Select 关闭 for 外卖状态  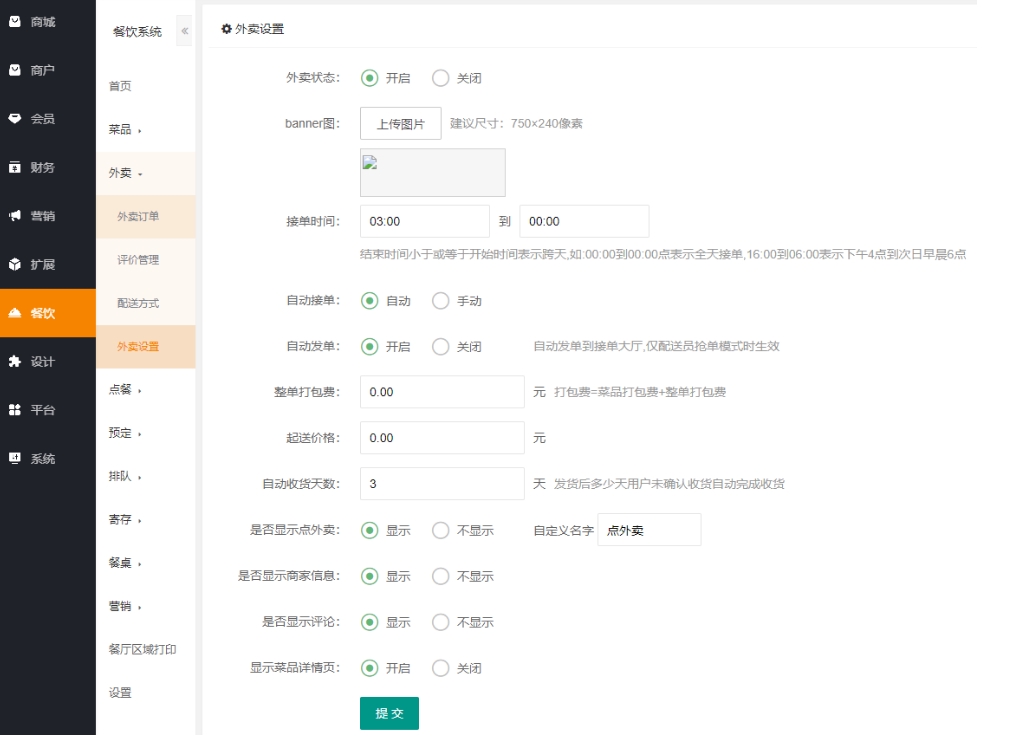point(441,78)
